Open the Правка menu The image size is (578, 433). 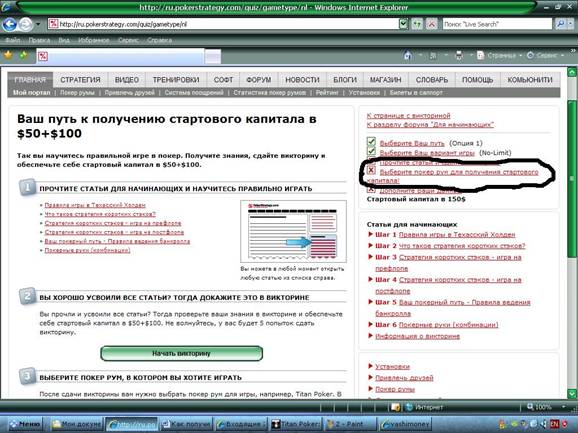pyautogui.click(x=39, y=40)
